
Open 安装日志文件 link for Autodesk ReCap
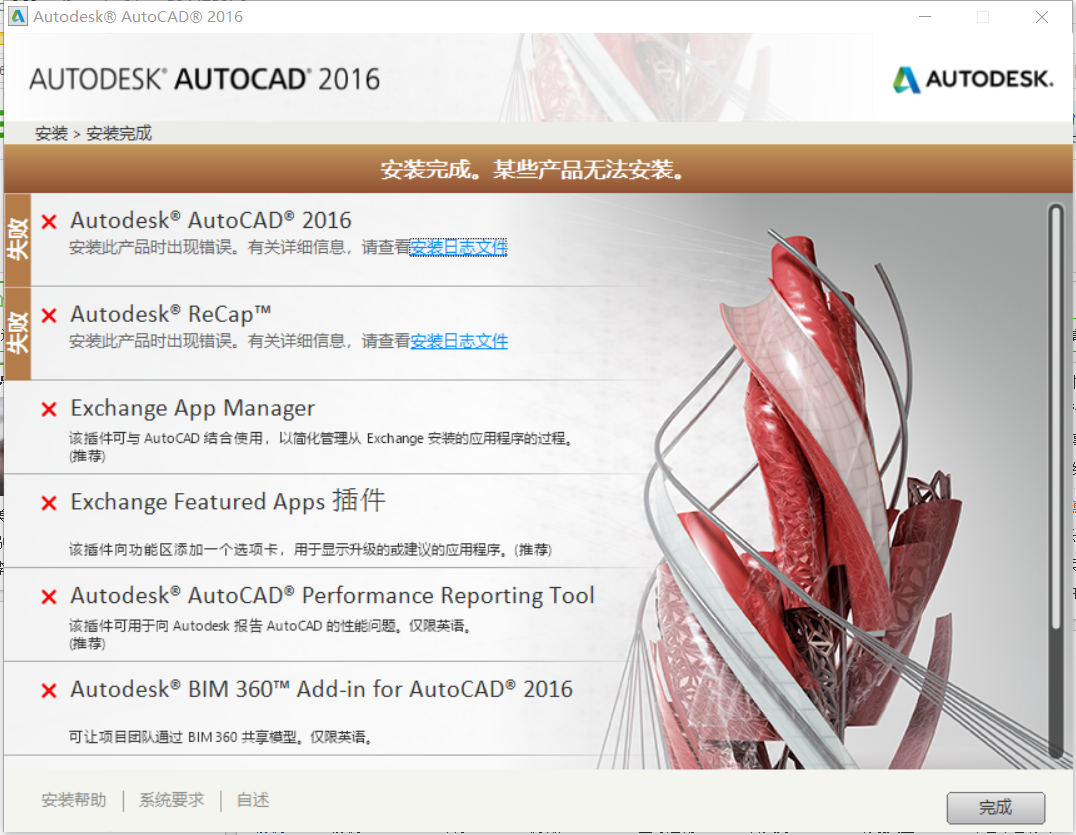point(459,340)
